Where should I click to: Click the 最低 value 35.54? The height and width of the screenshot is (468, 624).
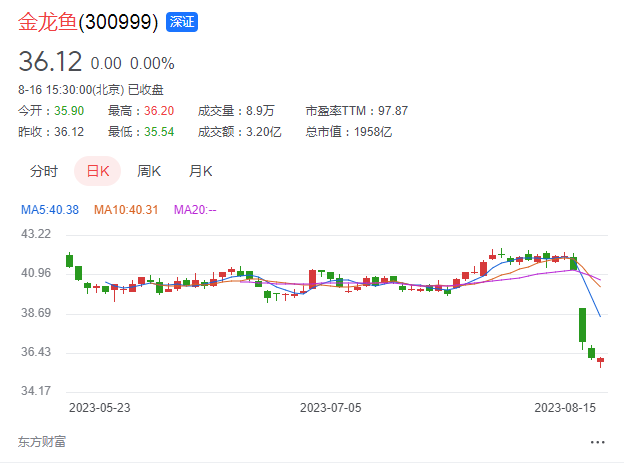(x=159, y=132)
